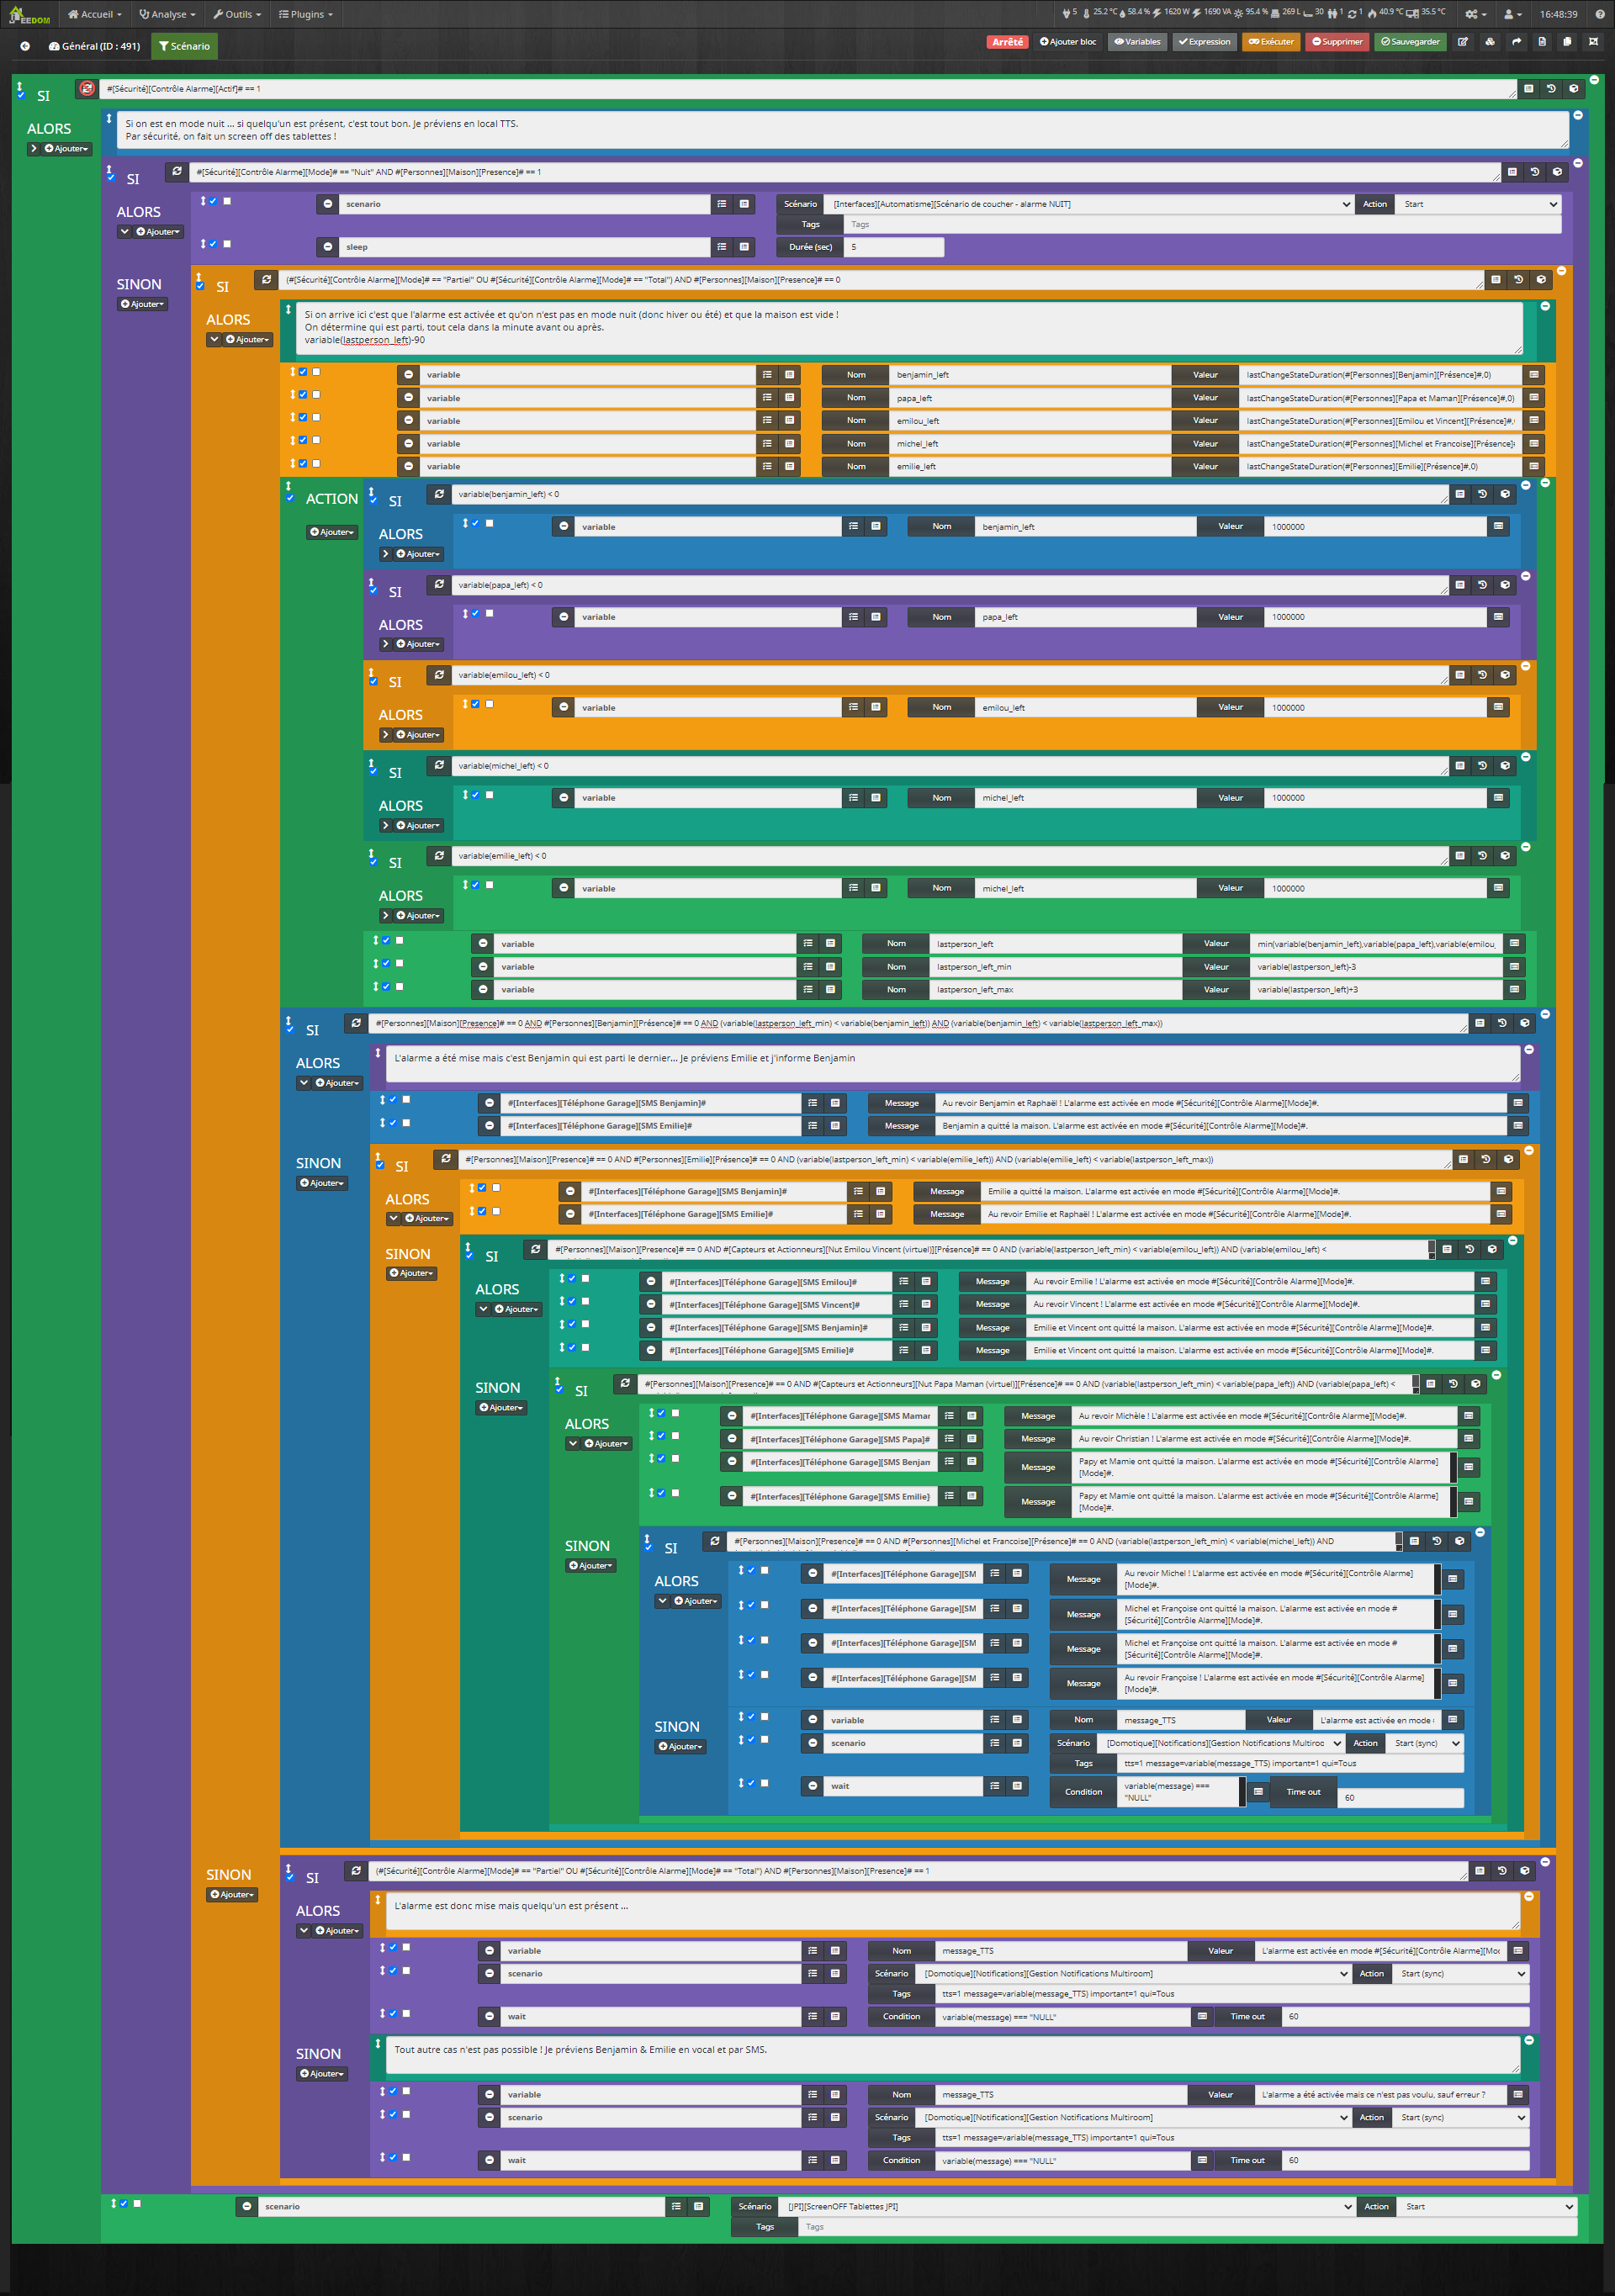
Task: Click the template cubes icon in toolbar
Action: point(1490,42)
